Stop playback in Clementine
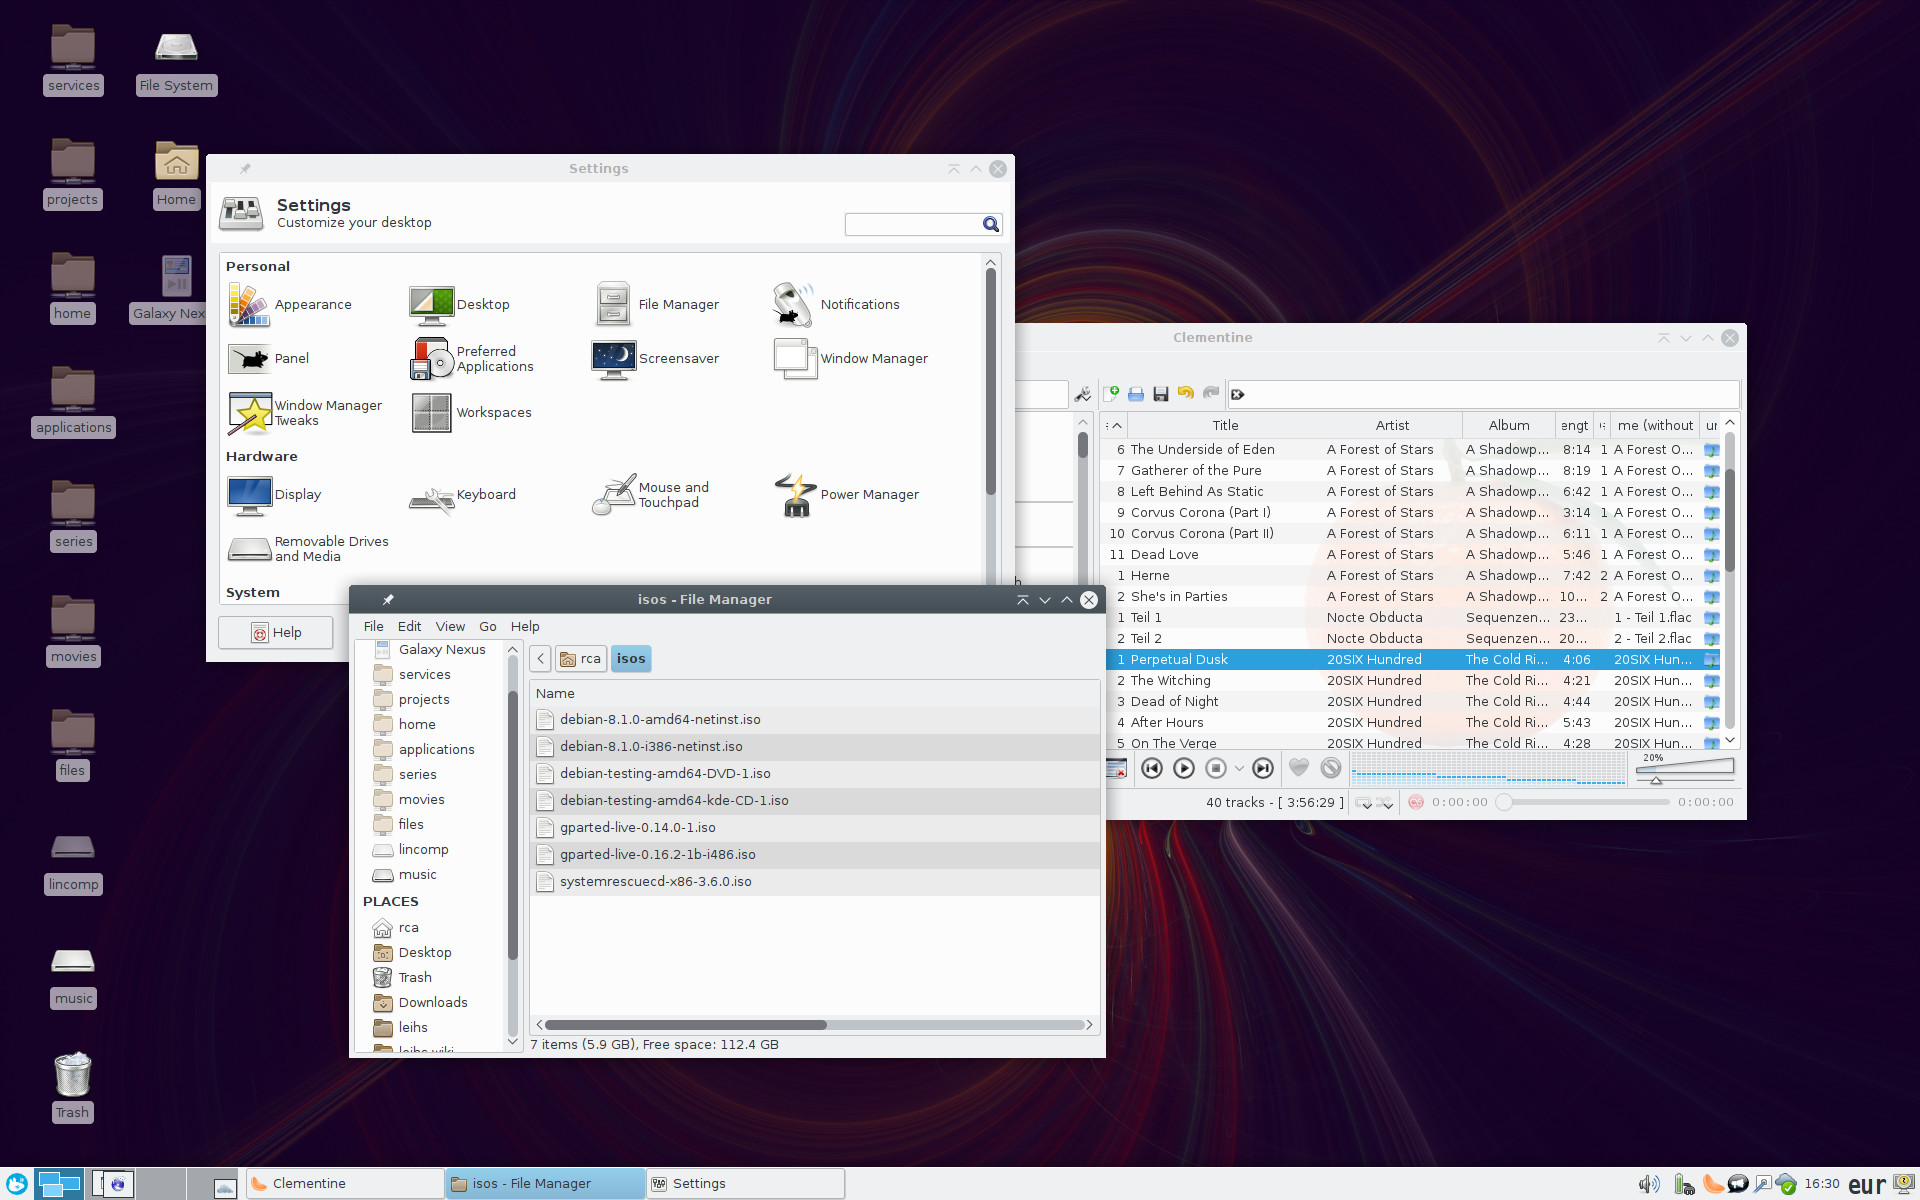 [x=1216, y=768]
